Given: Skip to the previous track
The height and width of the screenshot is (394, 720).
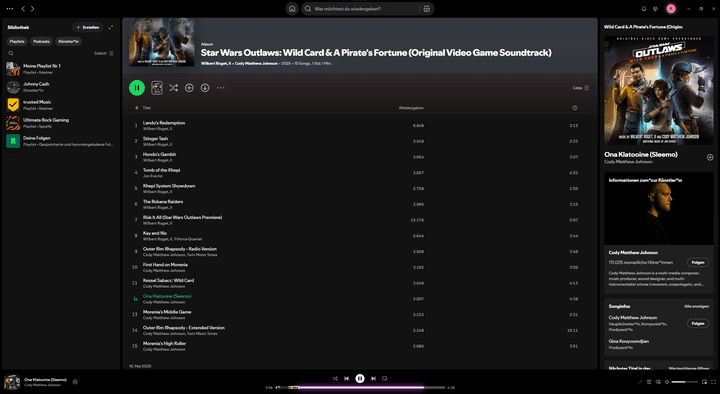Looking at the screenshot, I should pyautogui.click(x=346, y=378).
